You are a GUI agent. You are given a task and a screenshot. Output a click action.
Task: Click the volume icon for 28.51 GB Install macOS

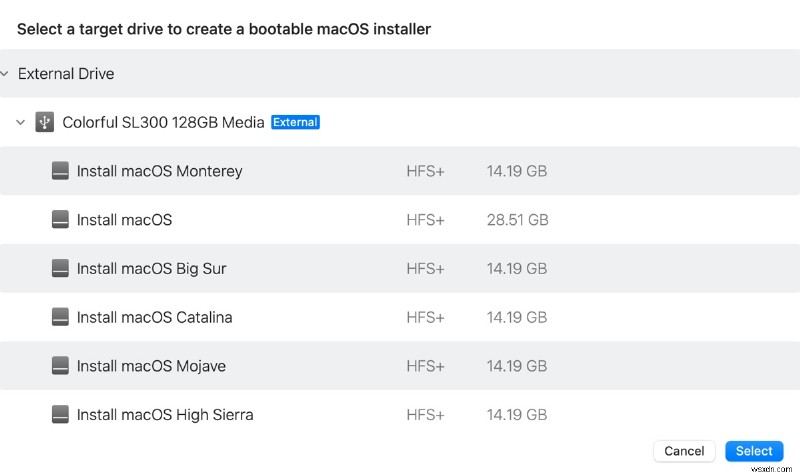click(60, 220)
